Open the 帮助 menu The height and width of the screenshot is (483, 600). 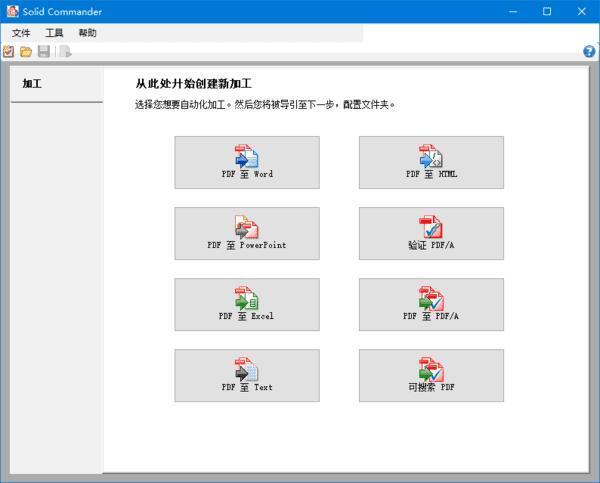coord(88,33)
